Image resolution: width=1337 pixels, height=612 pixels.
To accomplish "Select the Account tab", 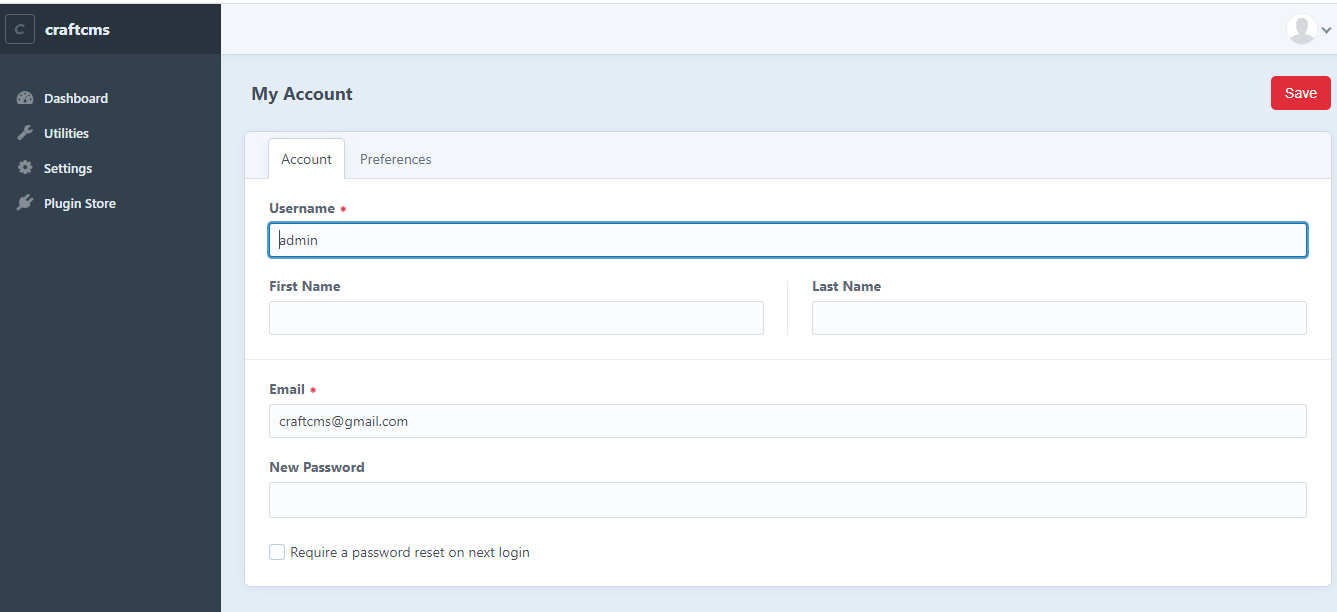I will [x=306, y=159].
